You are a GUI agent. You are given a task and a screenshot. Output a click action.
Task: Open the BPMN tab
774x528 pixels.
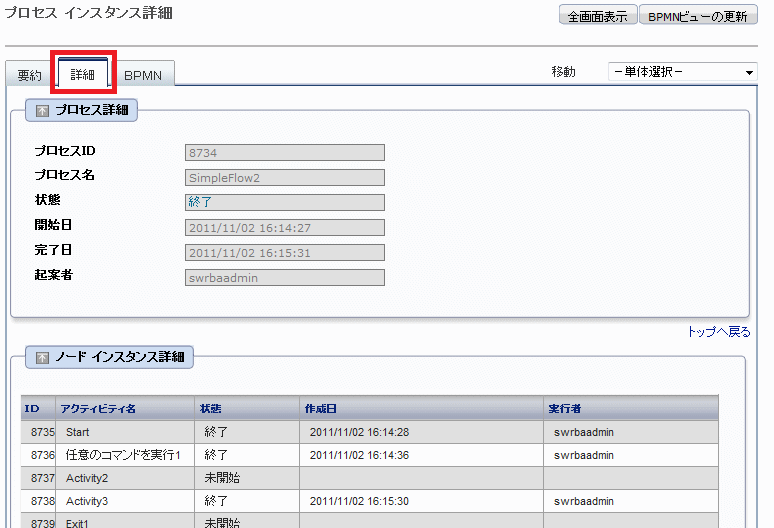click(x=143, y=76)
